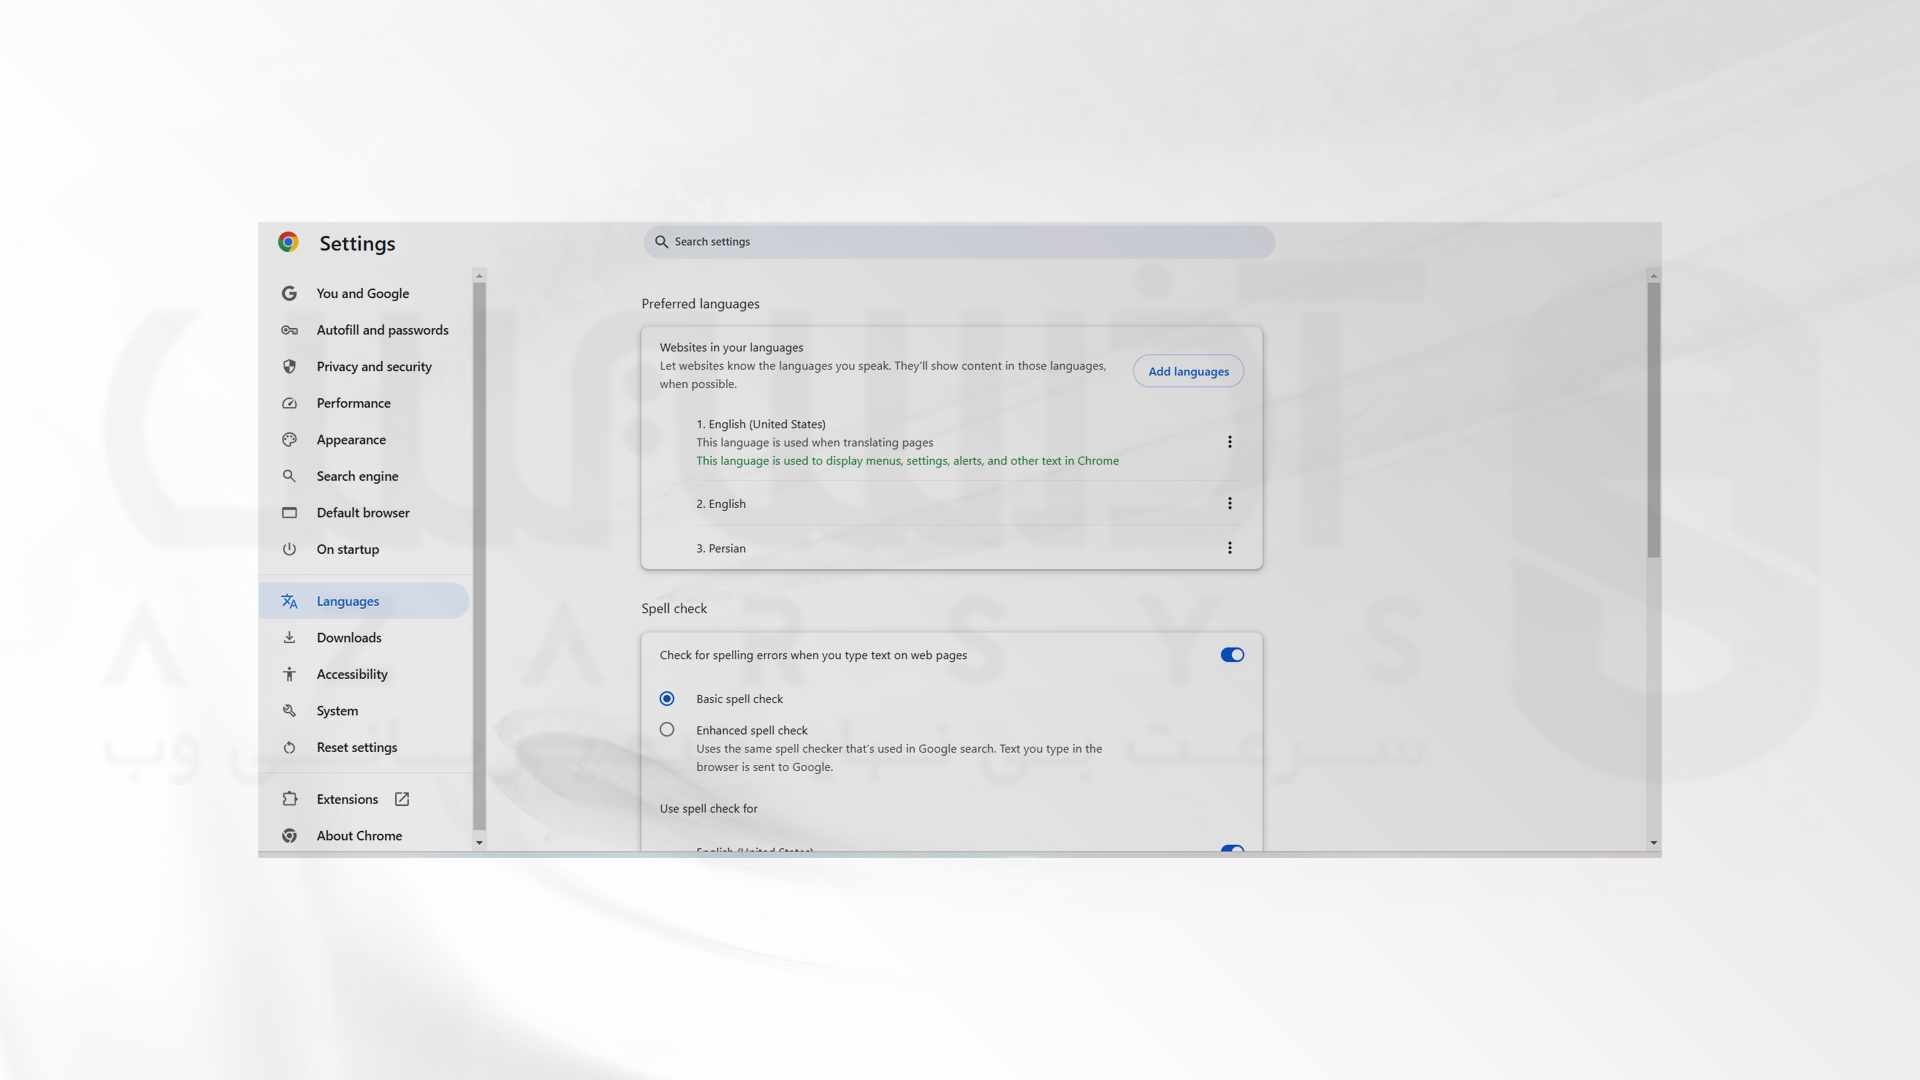Open more actions menu for 2. English
Image resolution: width=1920 pixels, height=1080 pixels.
pyautogui.click(x=1230, y=504)
